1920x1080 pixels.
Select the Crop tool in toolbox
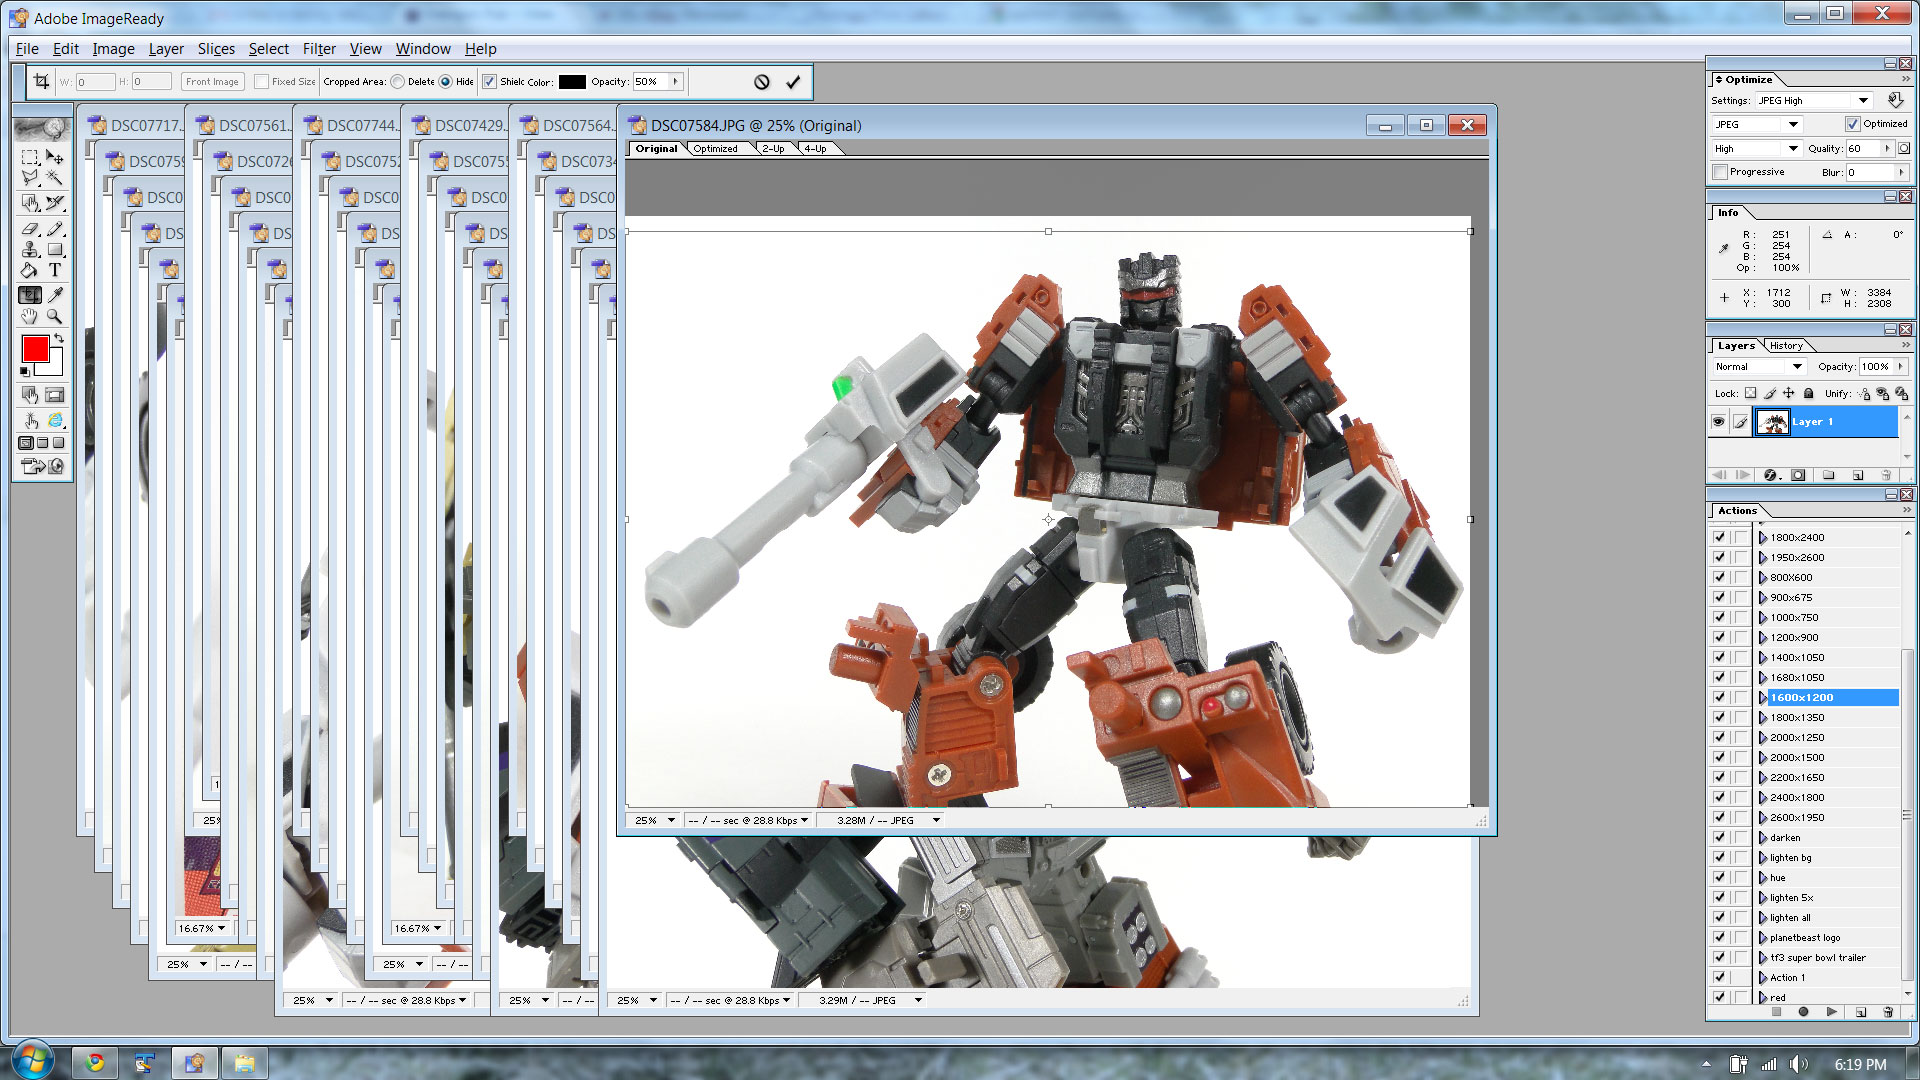tap(30, 295)
